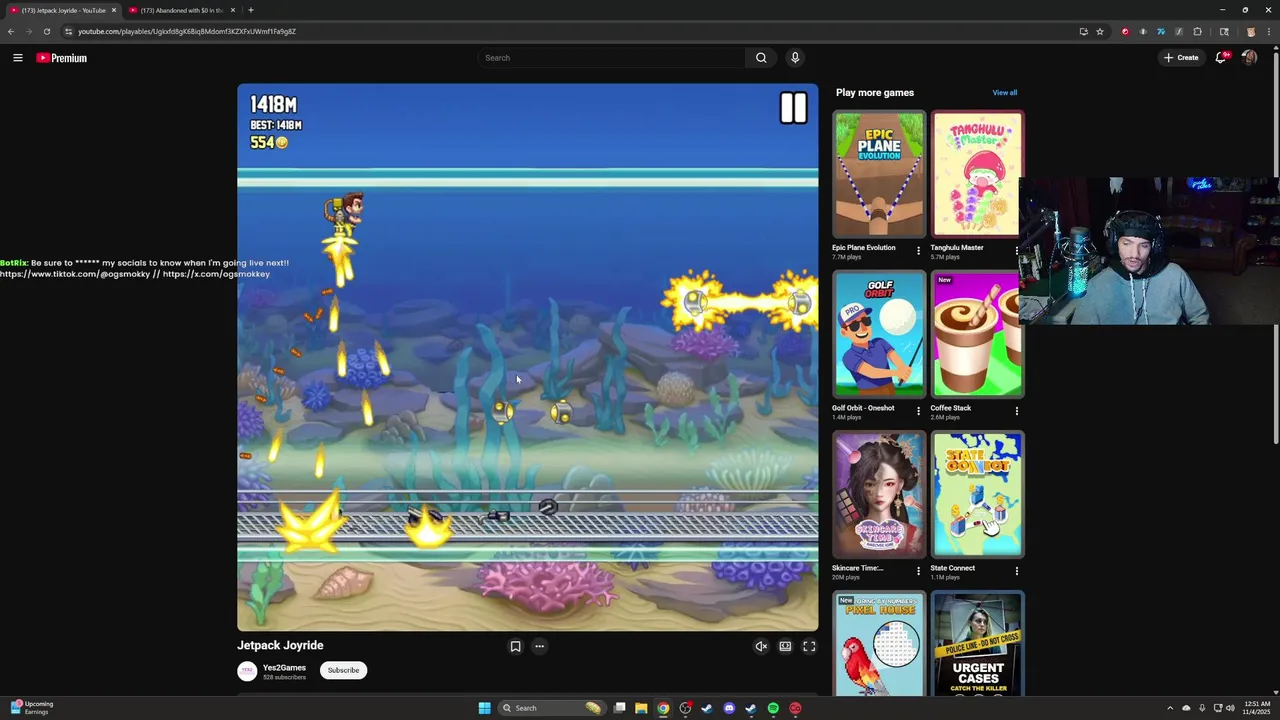Image resolution: width=1280 pixels, height=720 pixels.
Task: Open the Windows Start menu
Action: (x=484, y=708)
